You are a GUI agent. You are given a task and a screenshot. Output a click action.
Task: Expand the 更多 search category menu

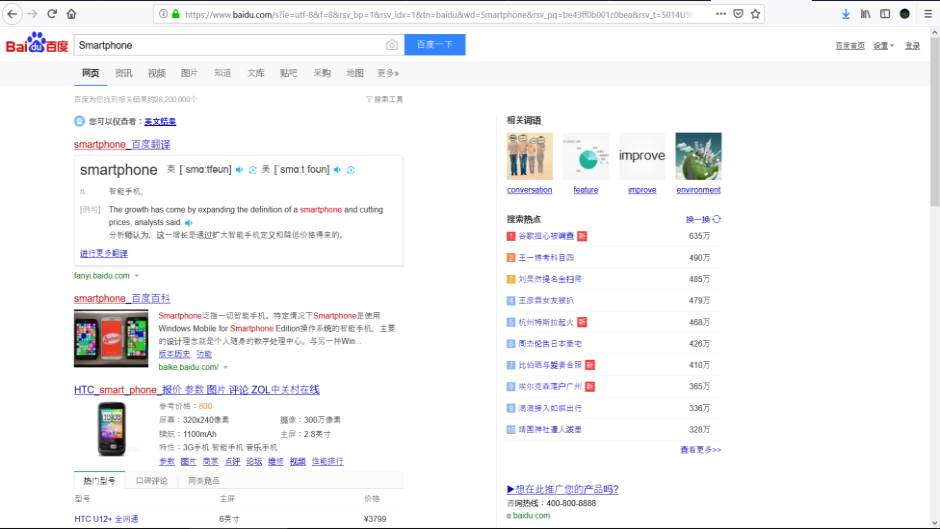coord(388,73)
